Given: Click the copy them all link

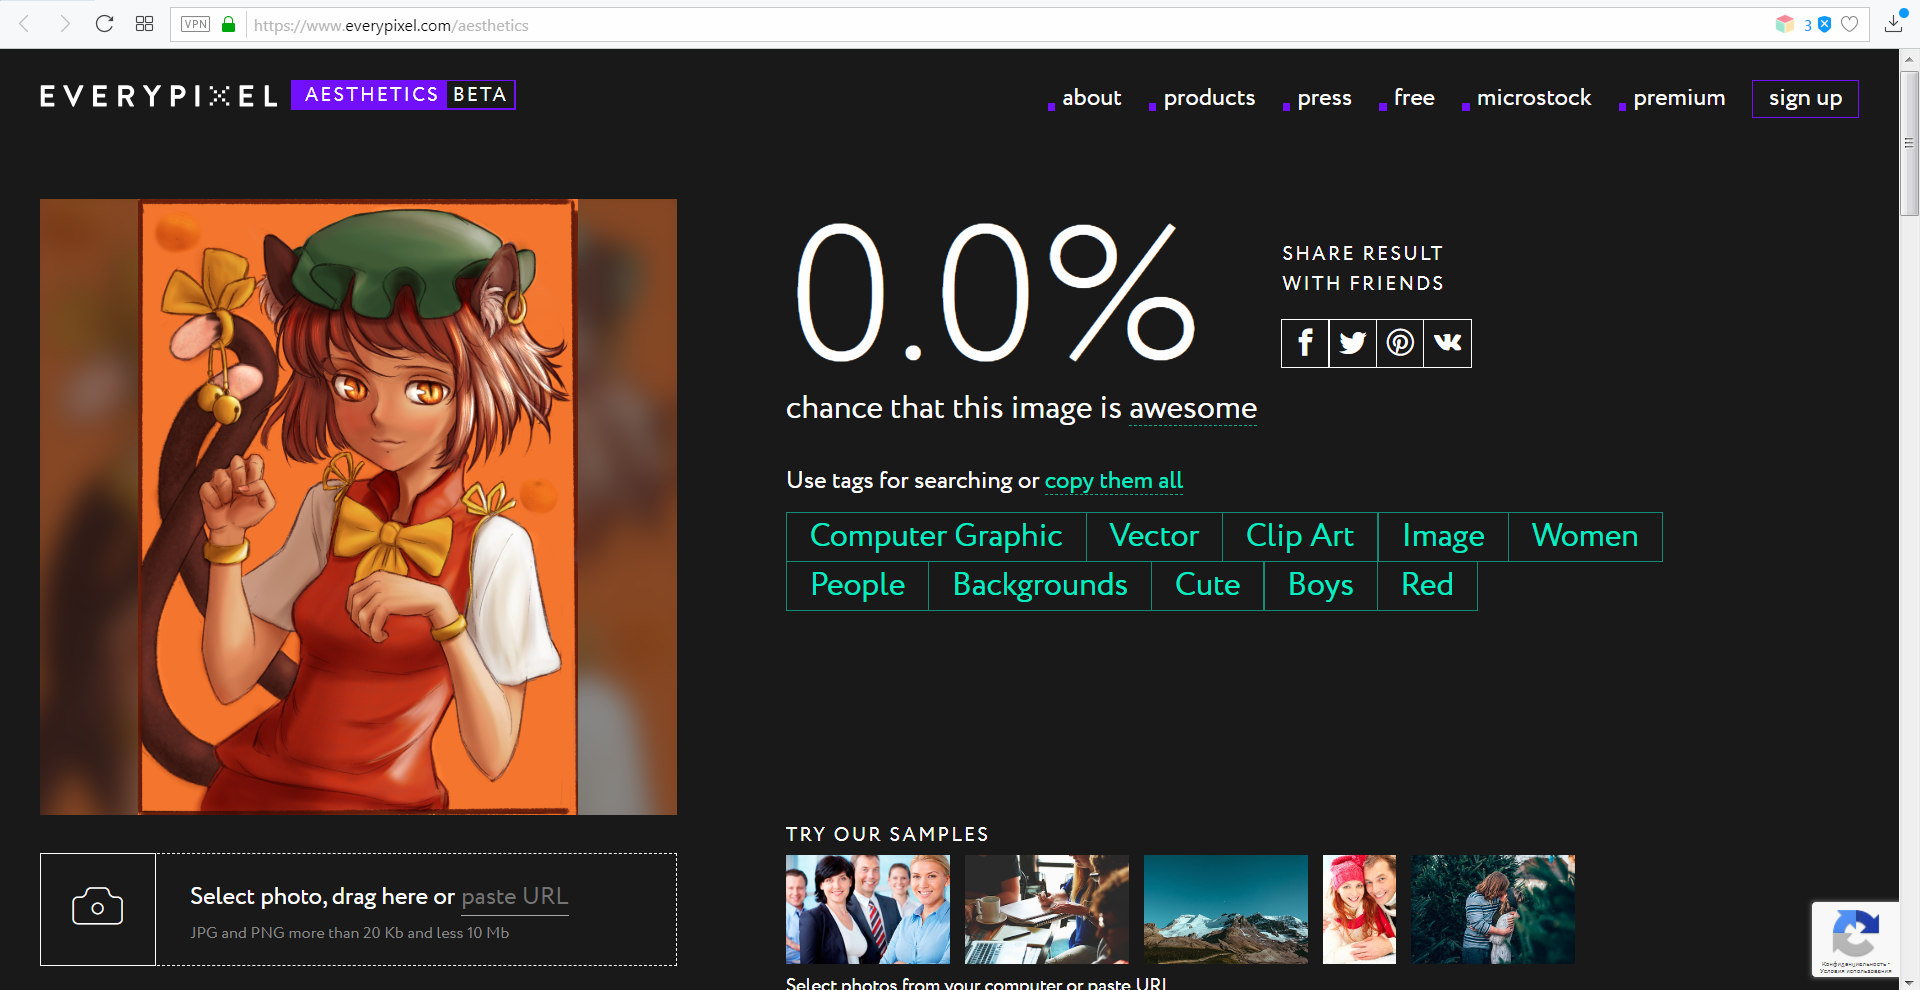Looking at the screenshot, I should (1114, 481).
